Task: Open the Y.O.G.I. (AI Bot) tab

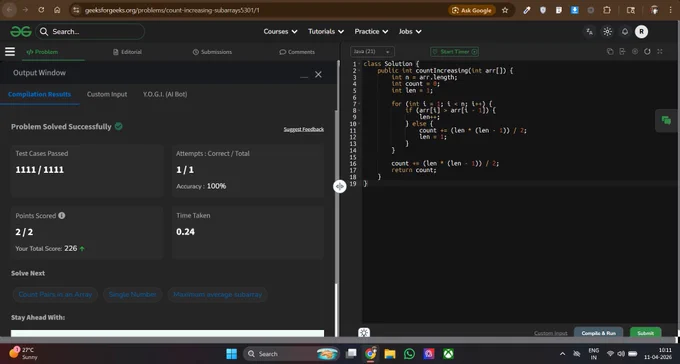Action: click(x=165, y=94)
